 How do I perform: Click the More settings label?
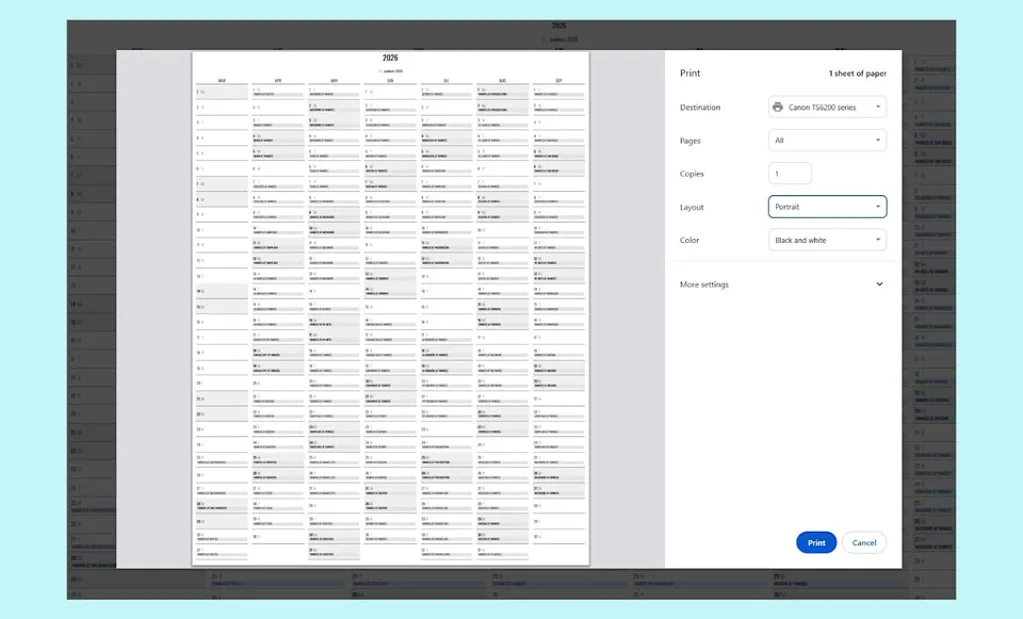(x=704, y=285)
